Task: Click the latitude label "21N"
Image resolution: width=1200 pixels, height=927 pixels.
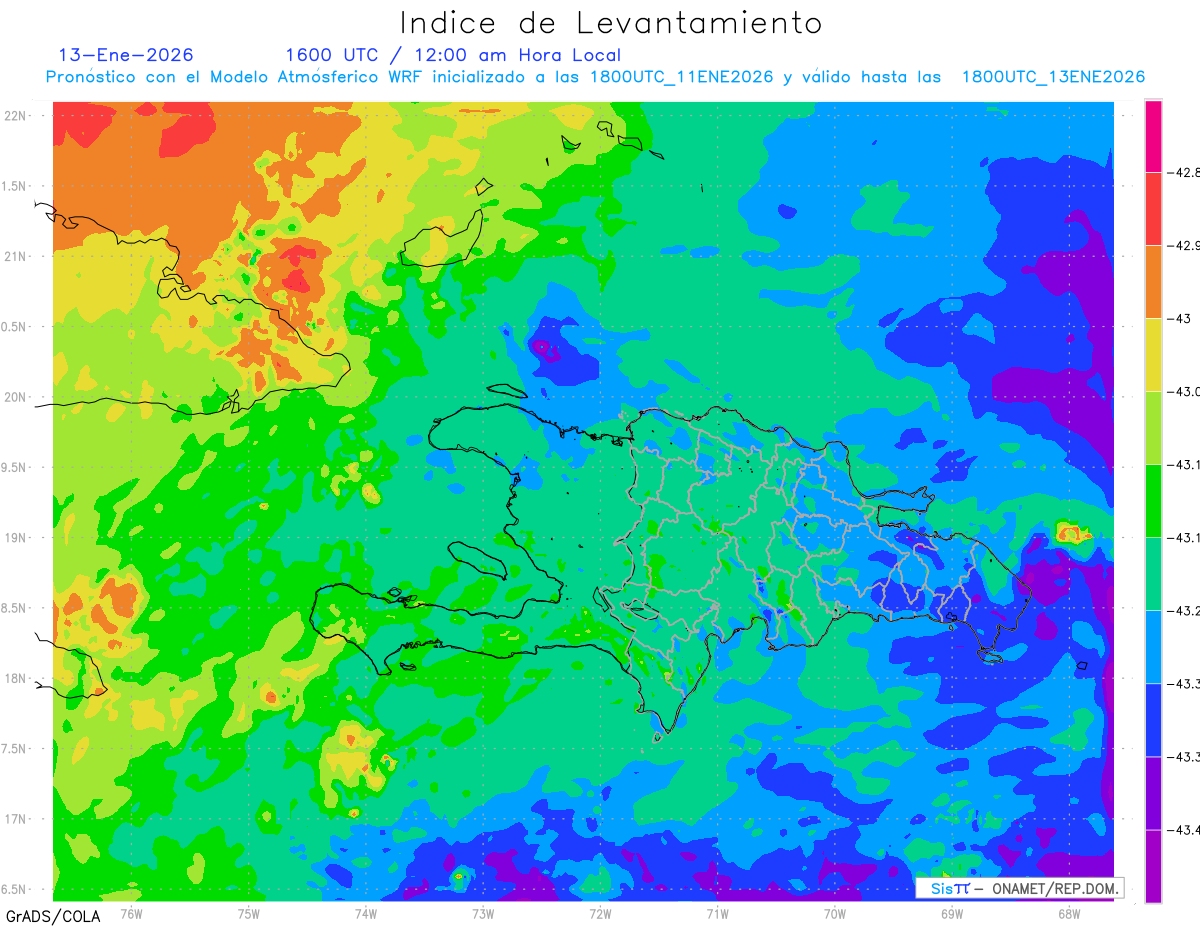Action: (x=17, y=256)
